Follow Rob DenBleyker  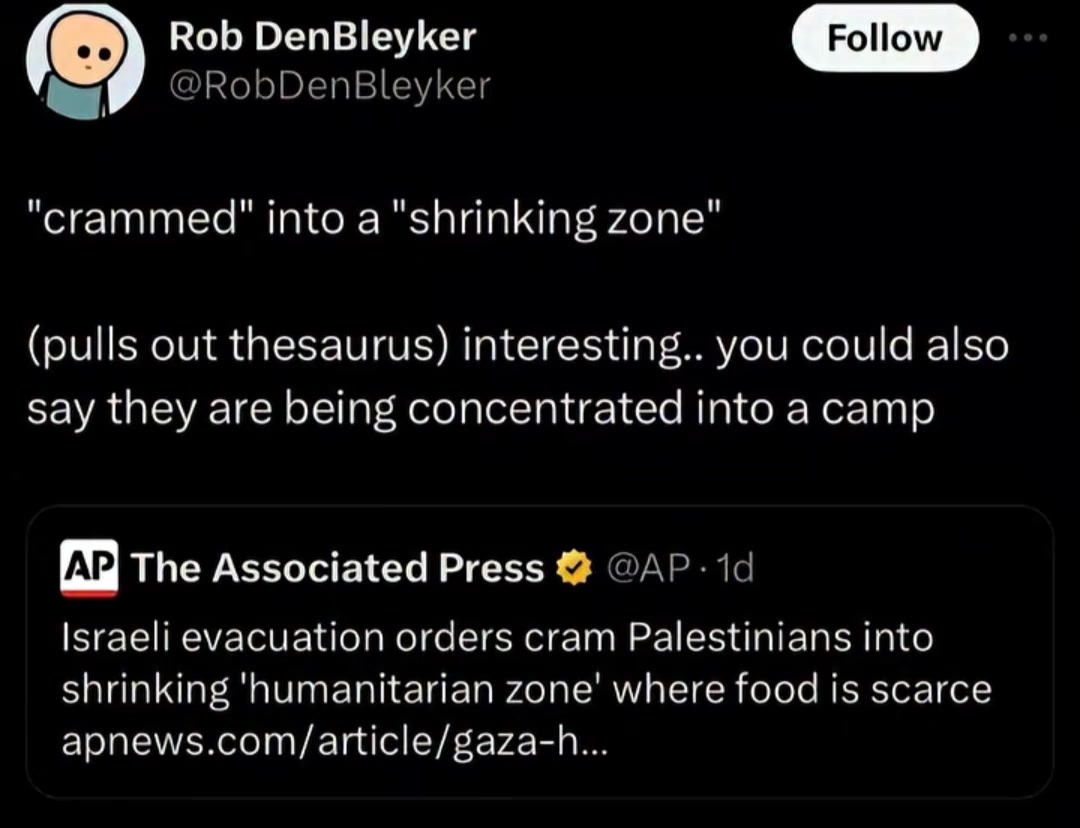pos(885,38)
